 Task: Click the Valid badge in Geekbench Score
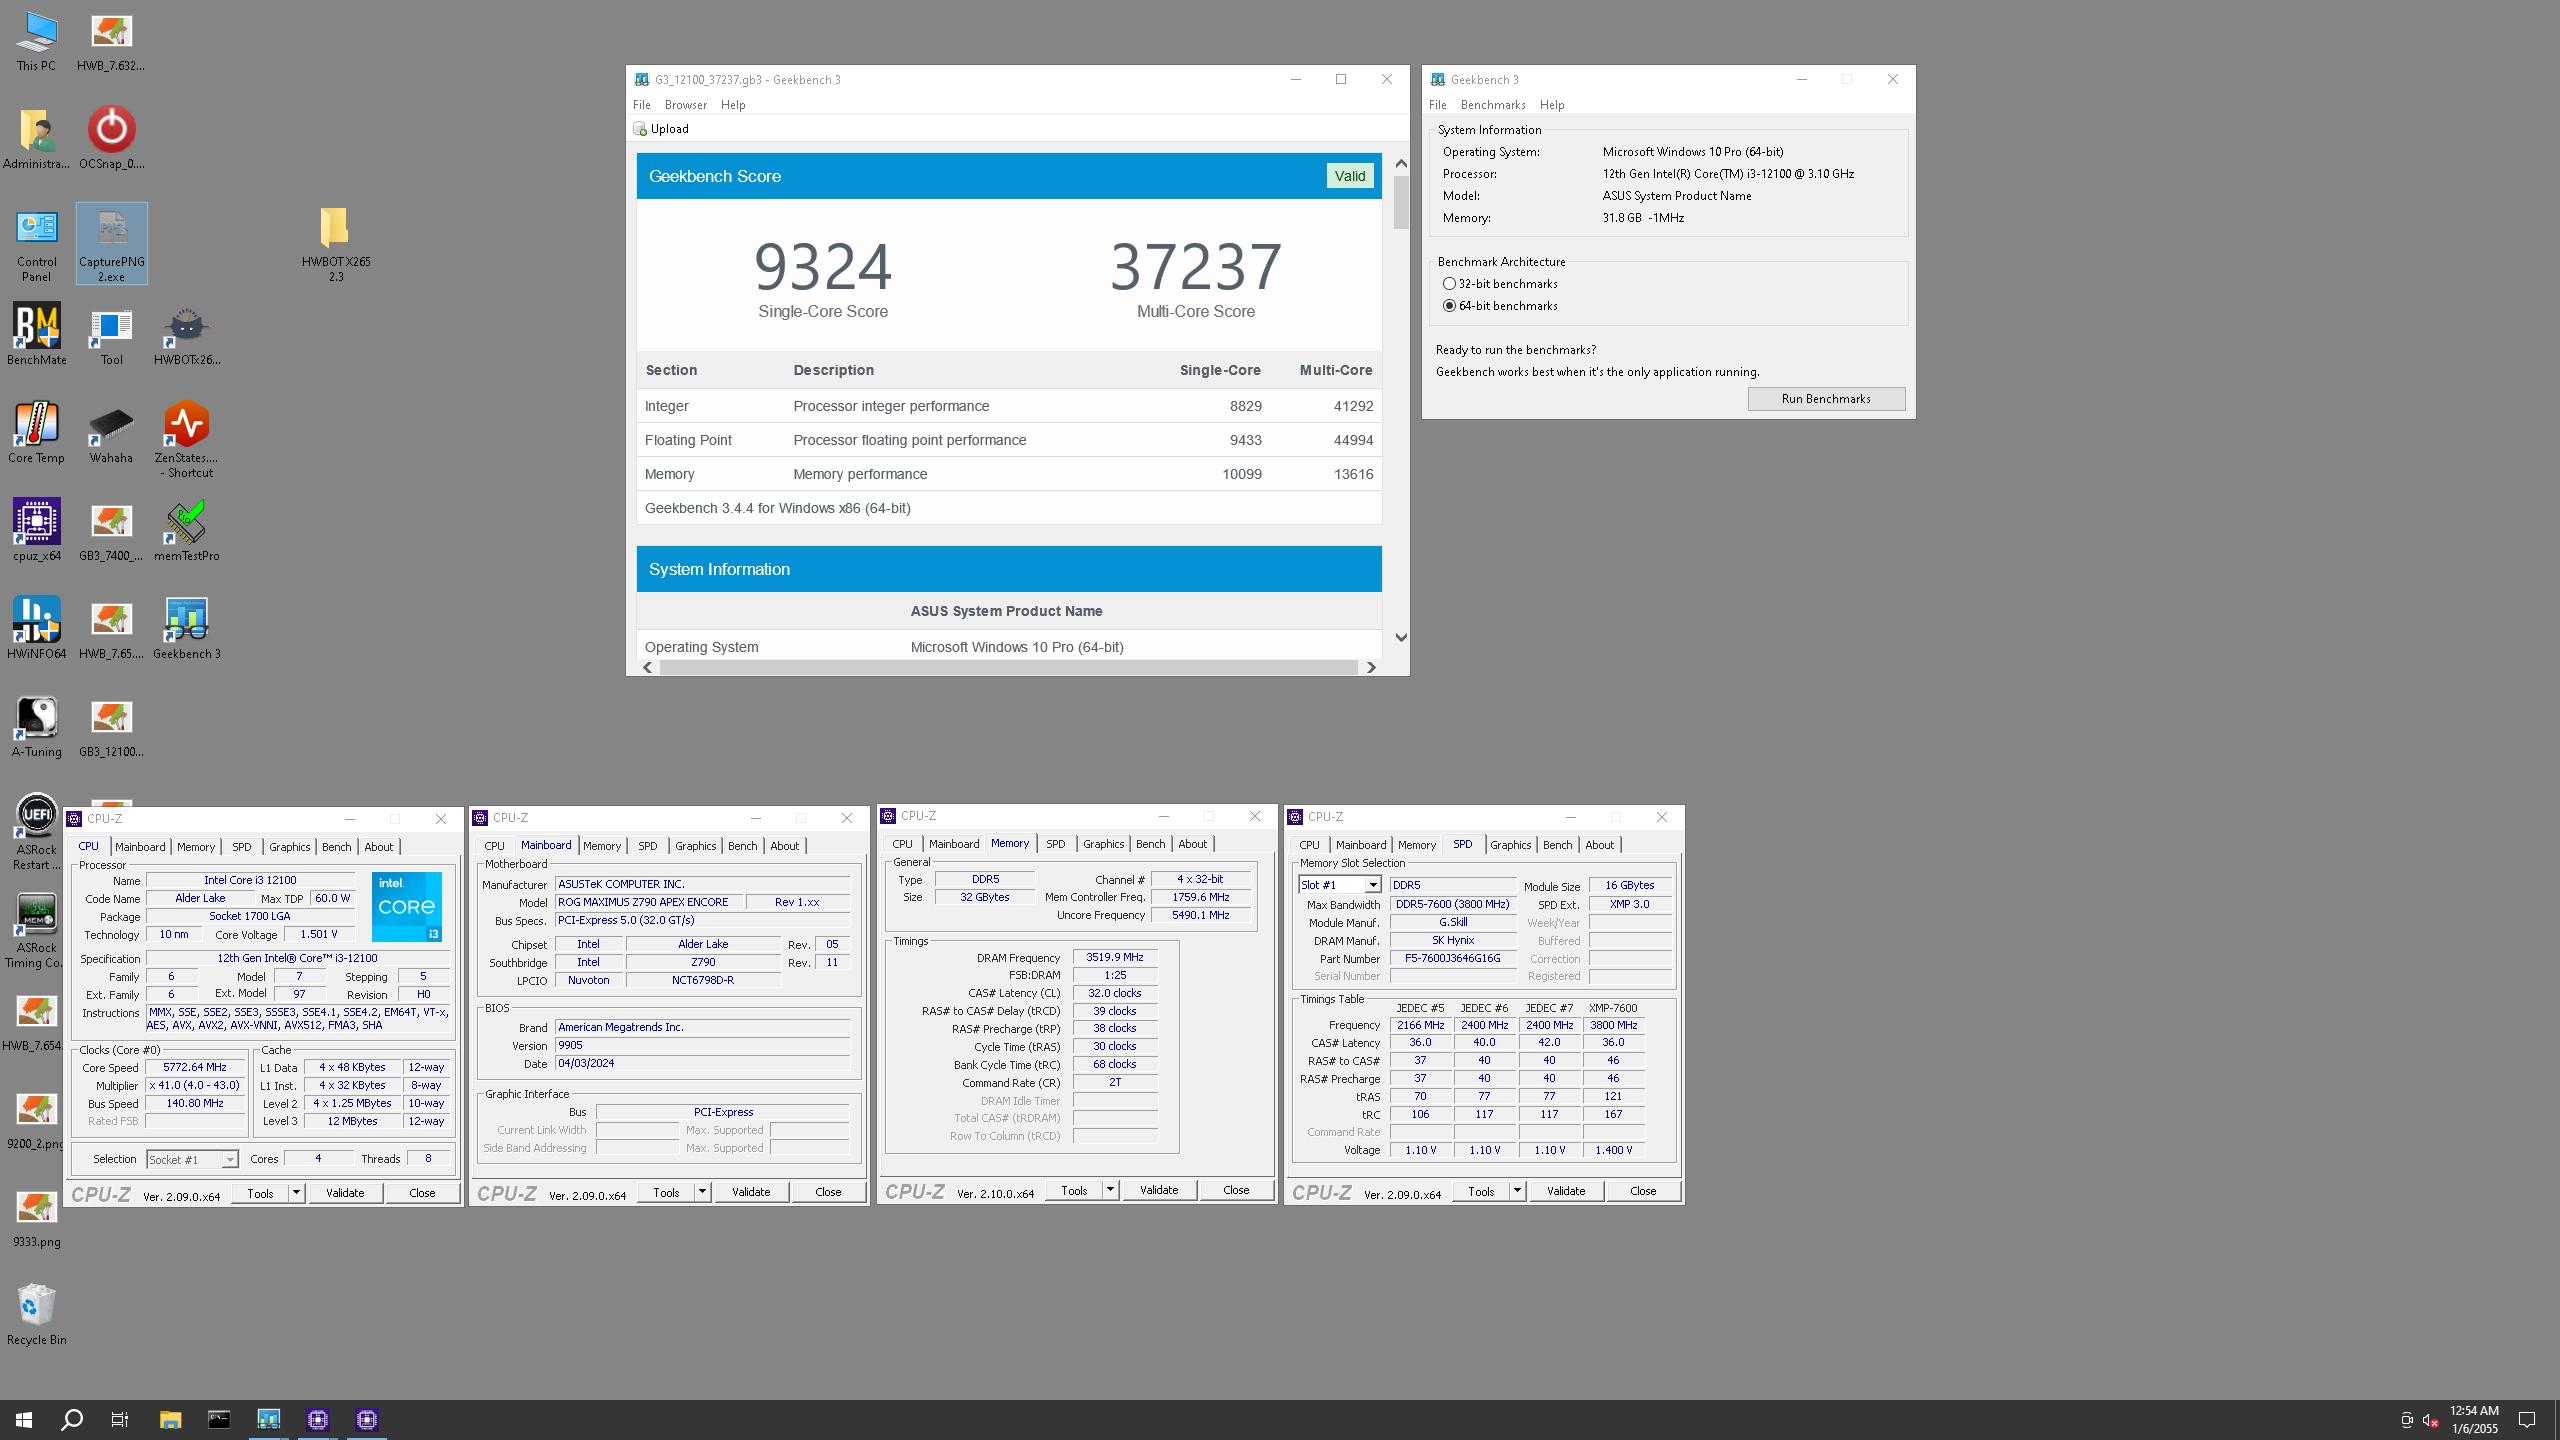pos(1350,176)
